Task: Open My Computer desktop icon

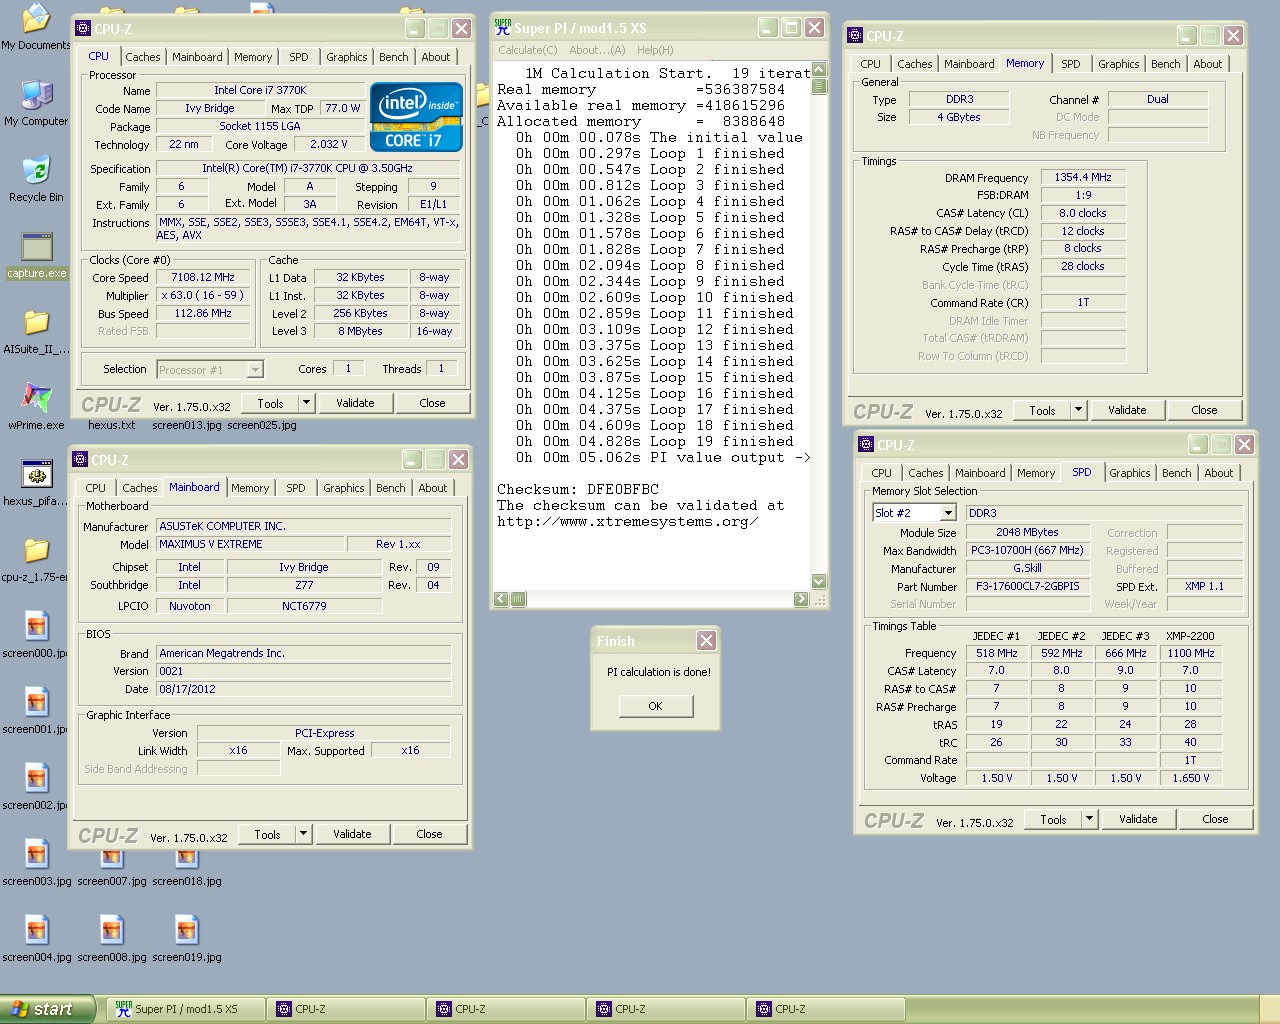Action: (x=36, y=104)
